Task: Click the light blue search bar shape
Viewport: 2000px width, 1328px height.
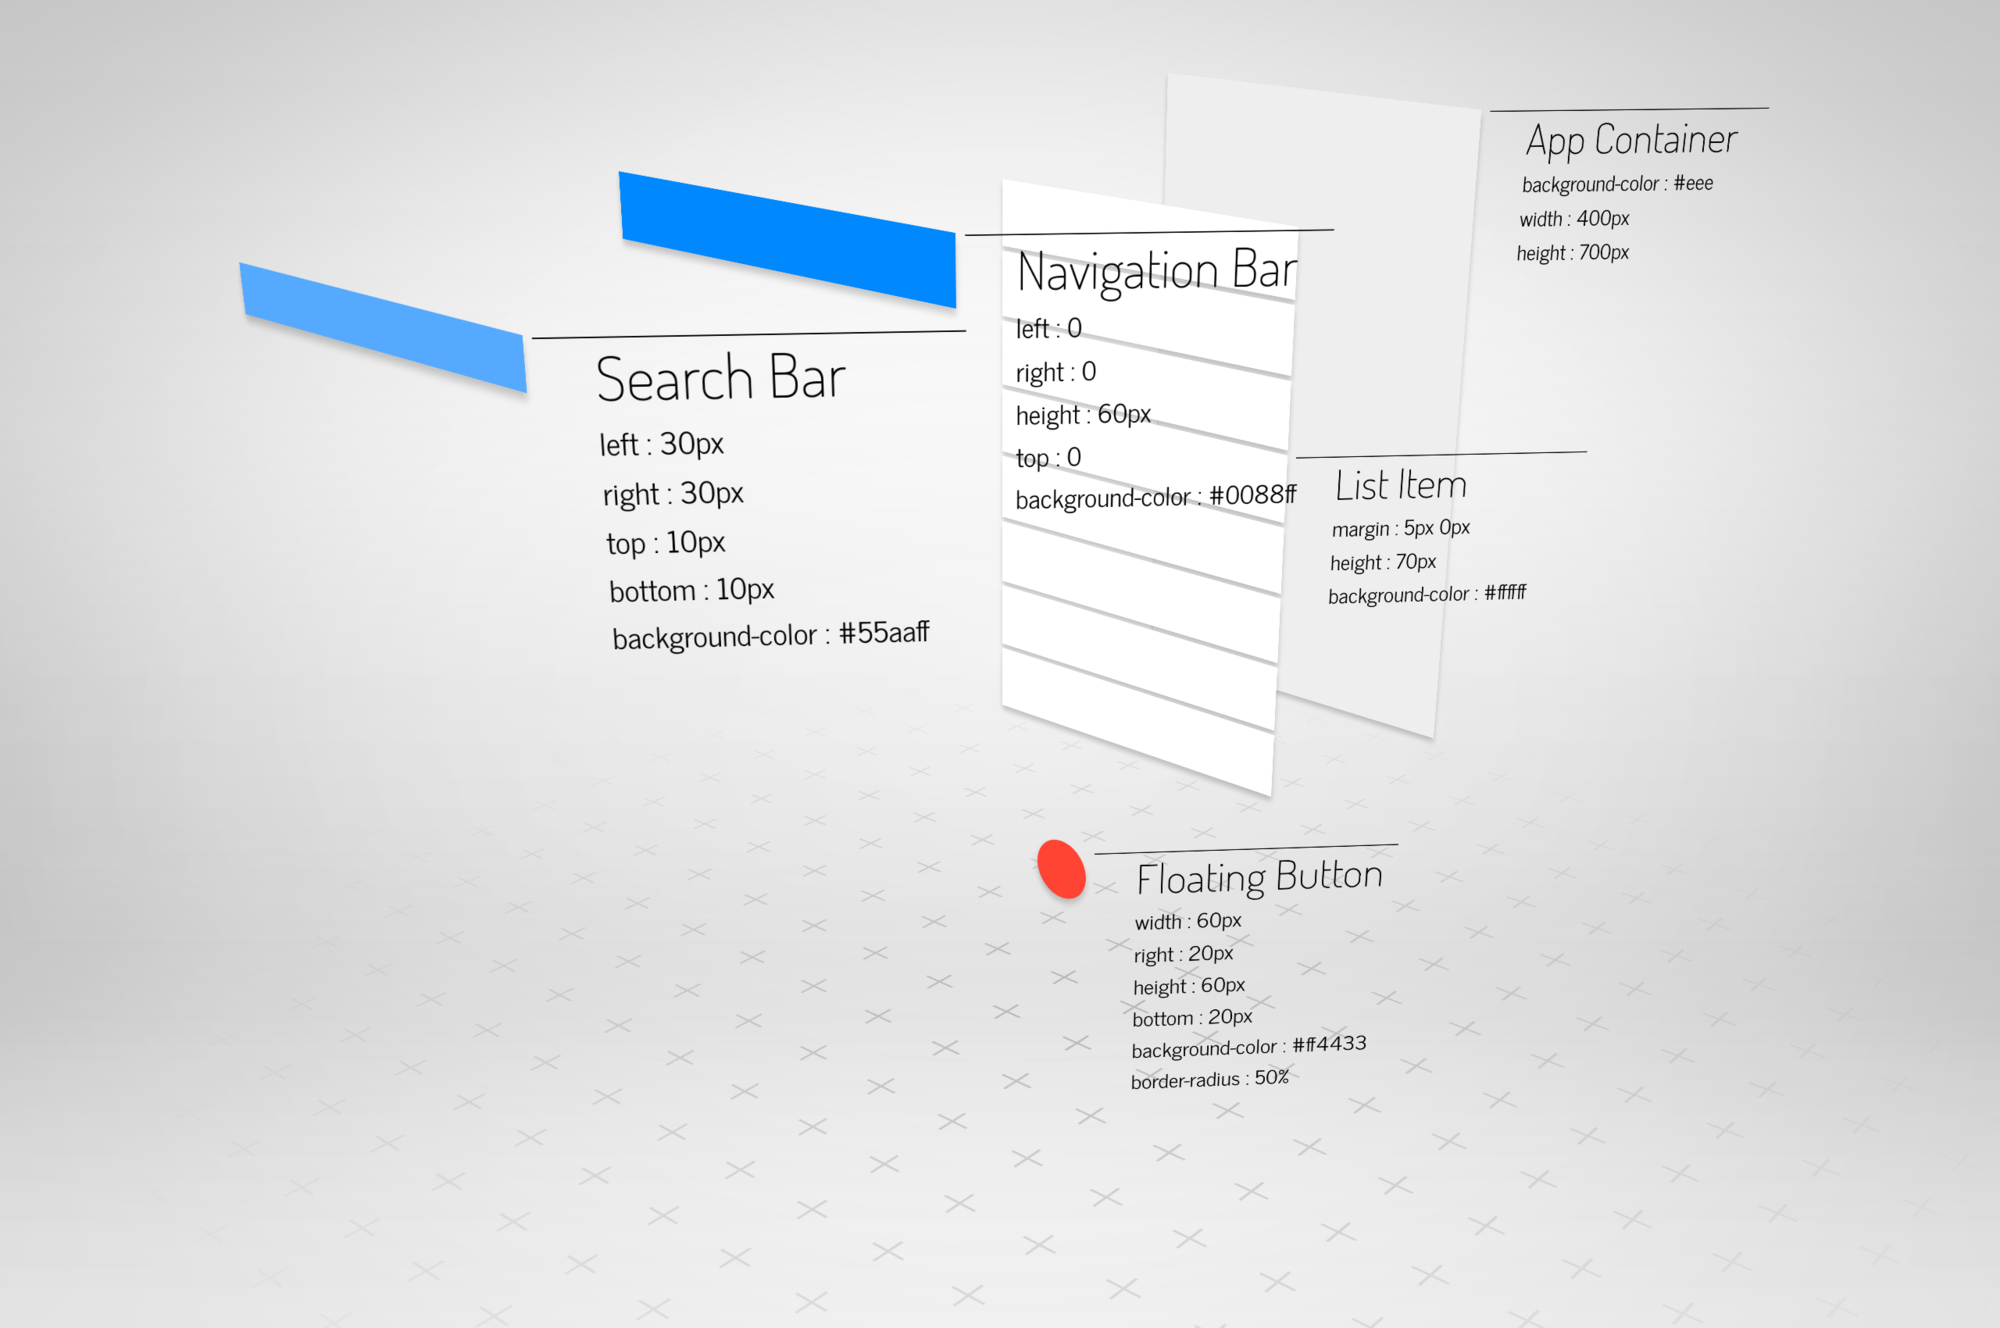Action: coord(383,326)
